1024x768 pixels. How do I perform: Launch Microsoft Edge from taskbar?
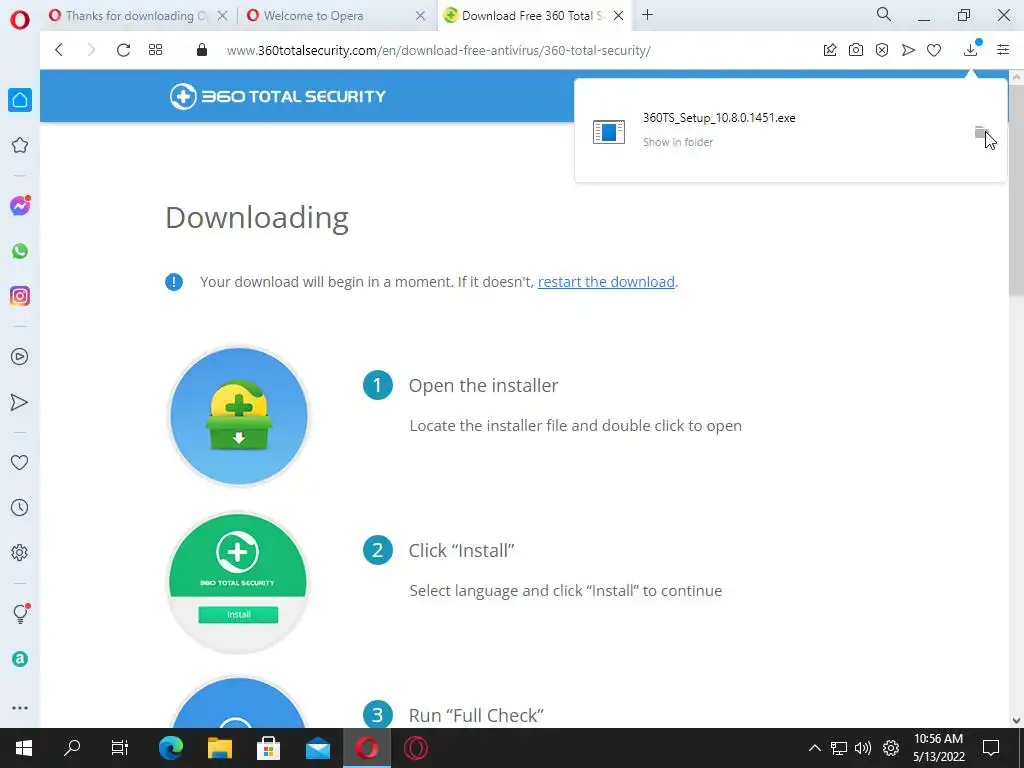[171, 748]
